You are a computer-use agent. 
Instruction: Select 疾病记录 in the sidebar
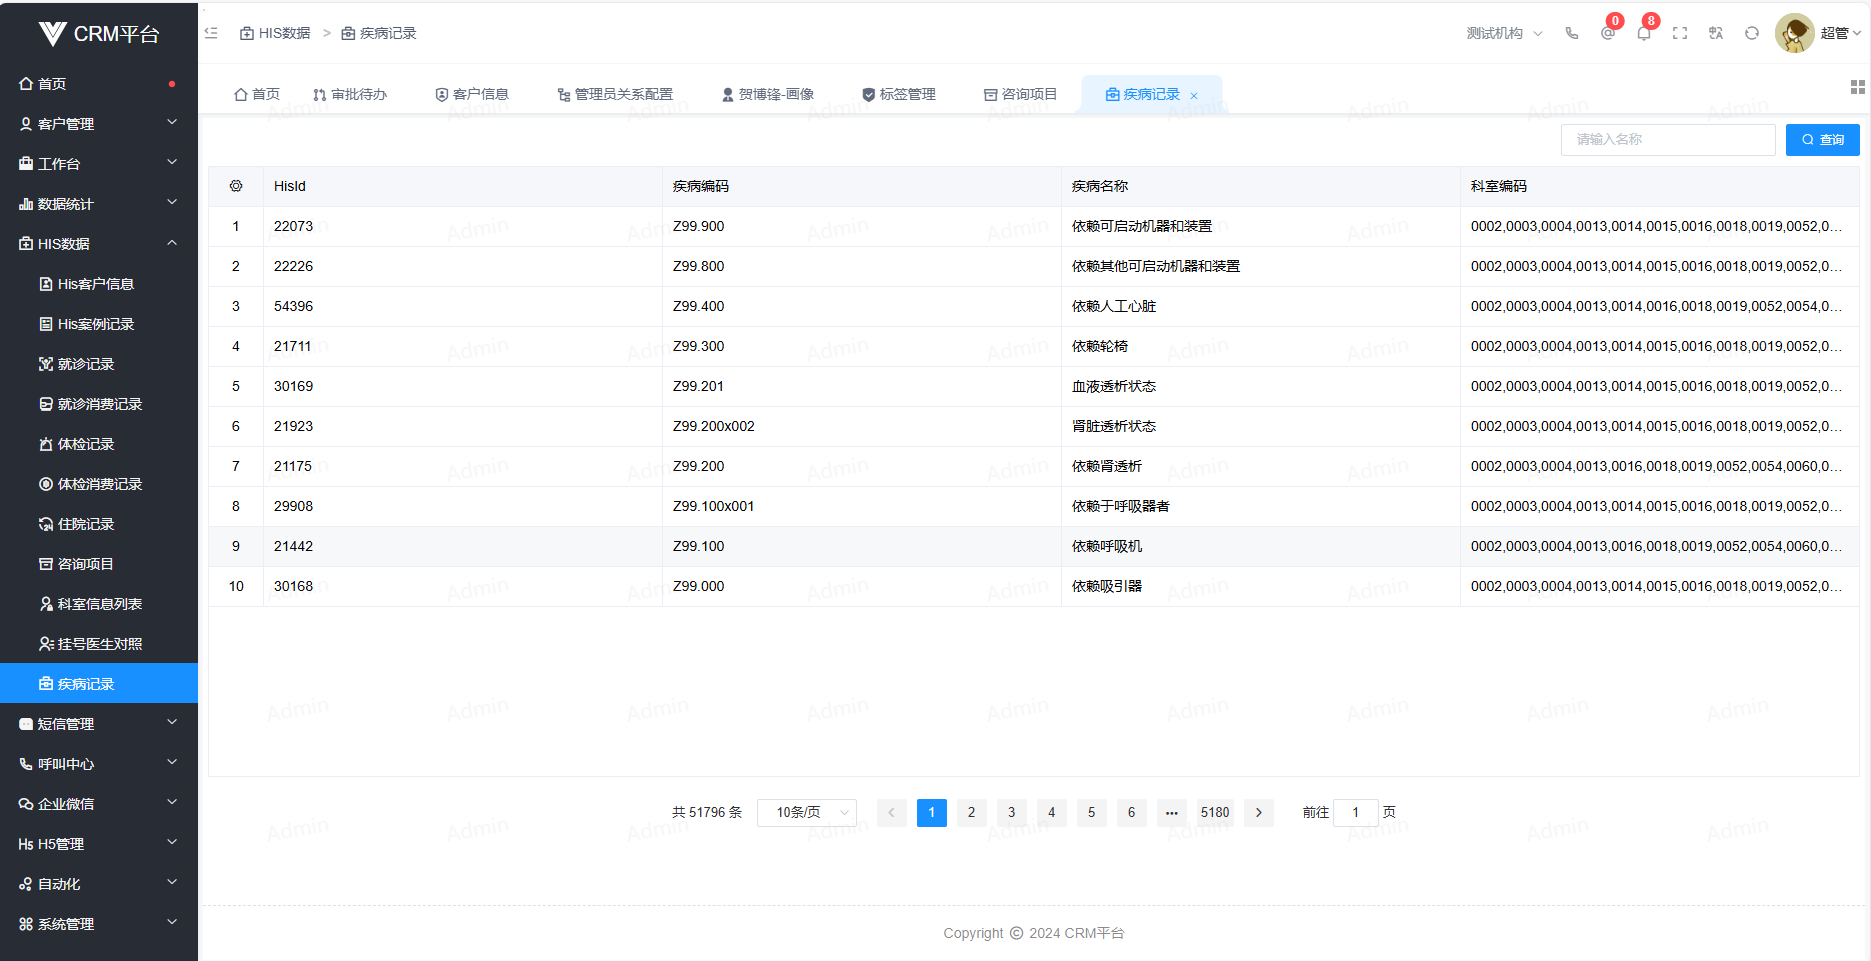99,683
